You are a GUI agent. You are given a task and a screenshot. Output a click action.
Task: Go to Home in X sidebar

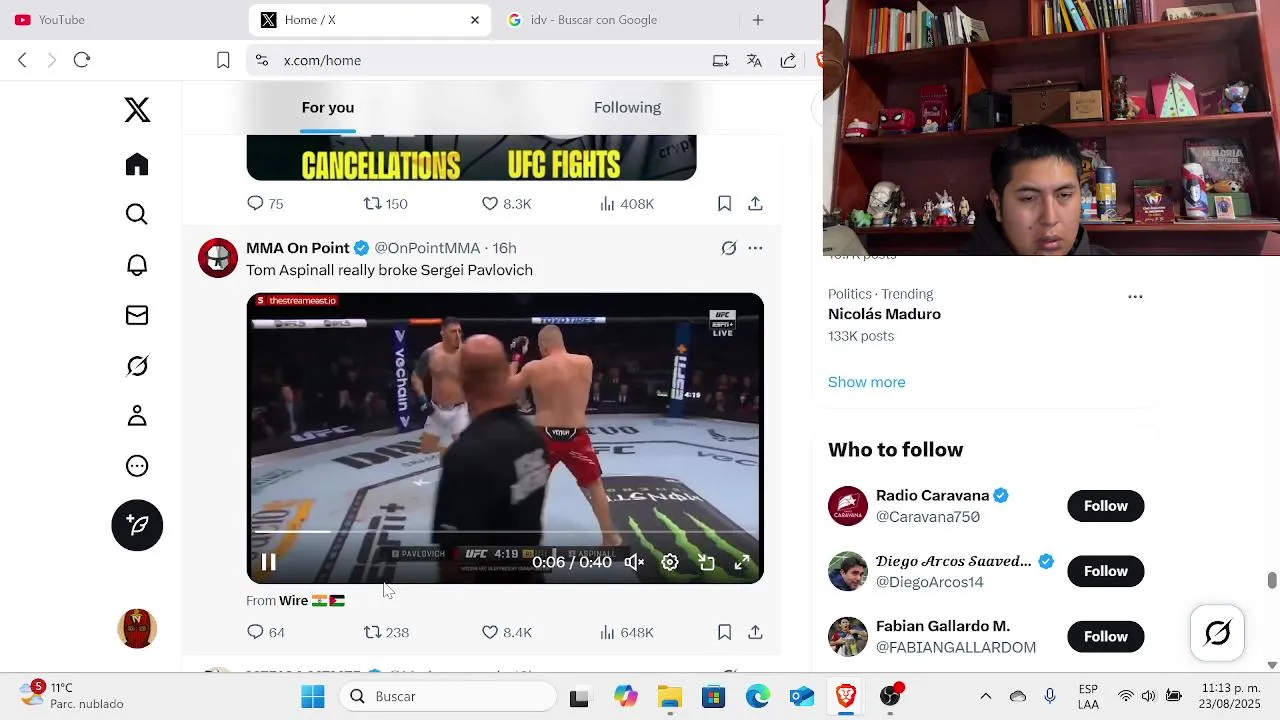[137, 165]
